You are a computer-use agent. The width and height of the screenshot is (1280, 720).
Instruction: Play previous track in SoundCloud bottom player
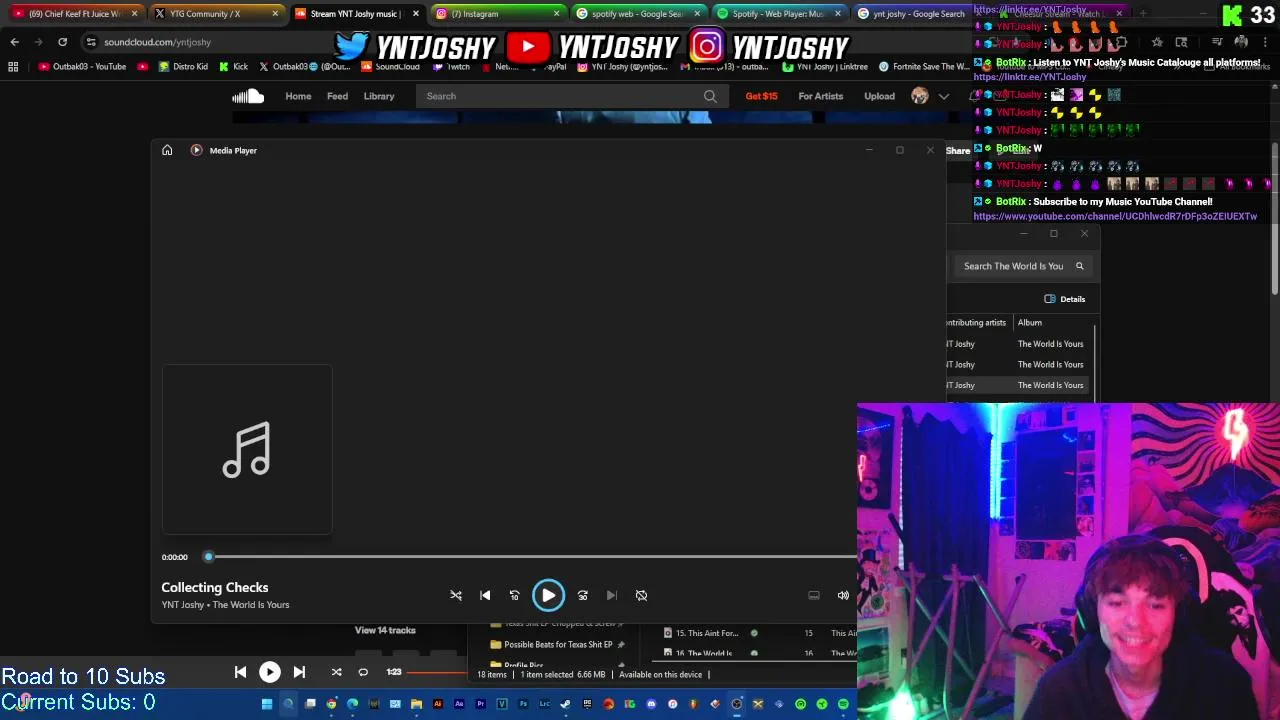pyautogui.click(x=240, y=672)
